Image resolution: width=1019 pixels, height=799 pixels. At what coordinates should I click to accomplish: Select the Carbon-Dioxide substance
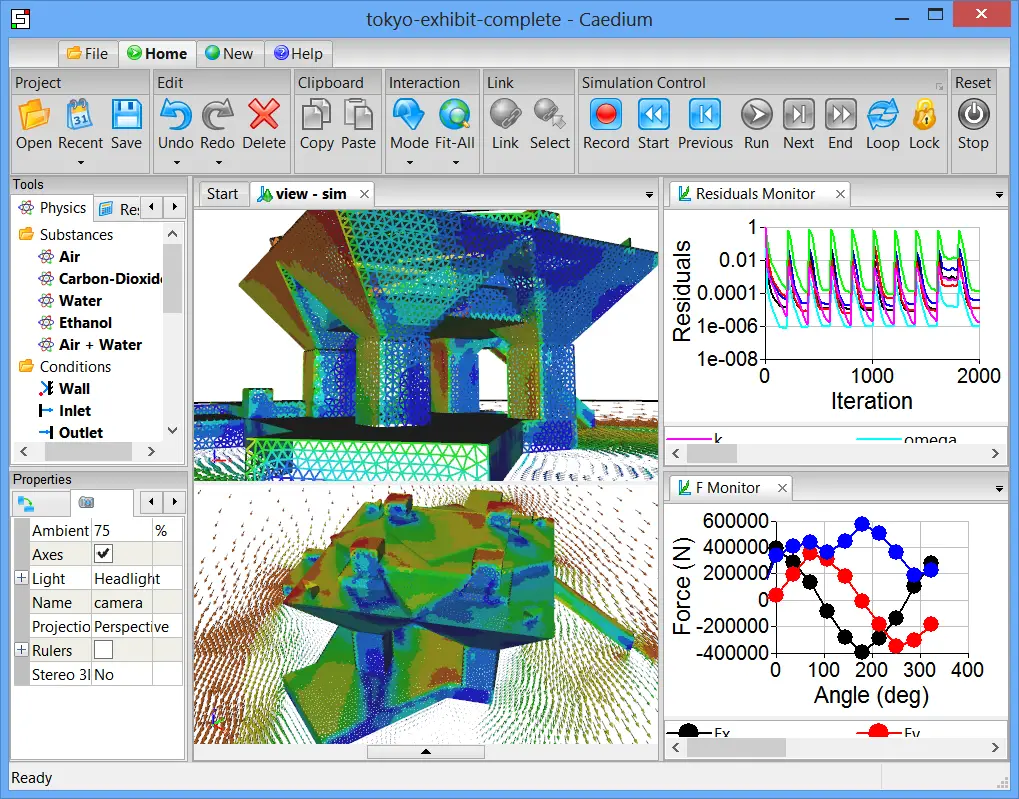click(x=108, y=279)
